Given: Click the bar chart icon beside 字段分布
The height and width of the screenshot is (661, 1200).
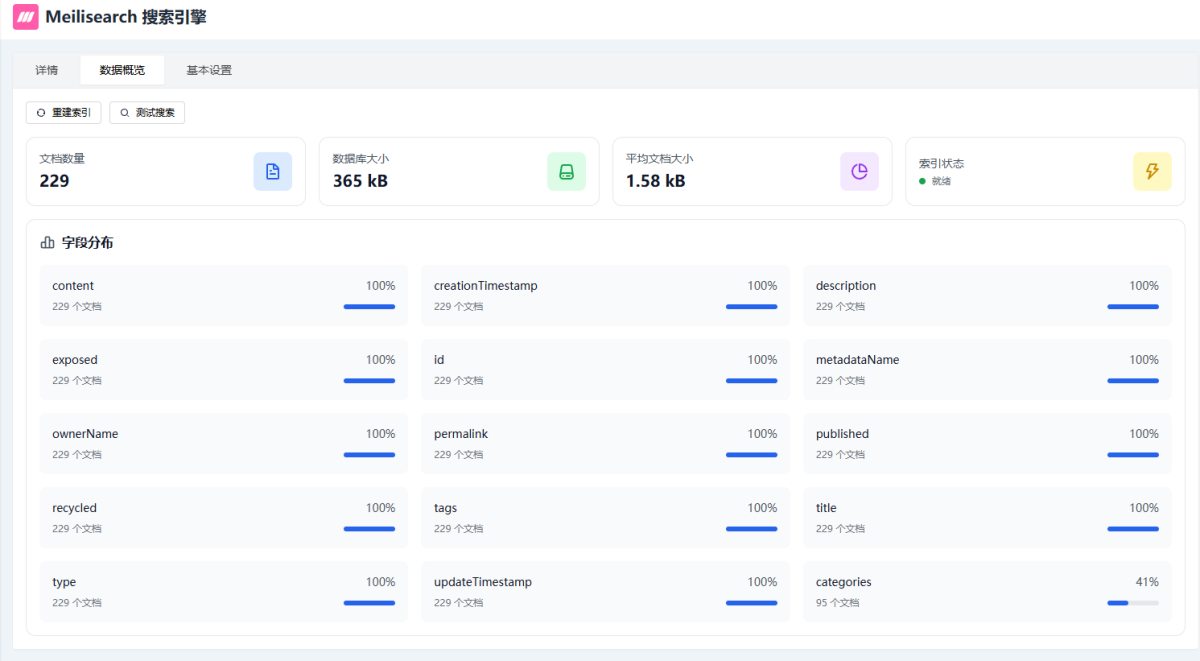Looking at the screenshot, I should (x=47, y=243).
